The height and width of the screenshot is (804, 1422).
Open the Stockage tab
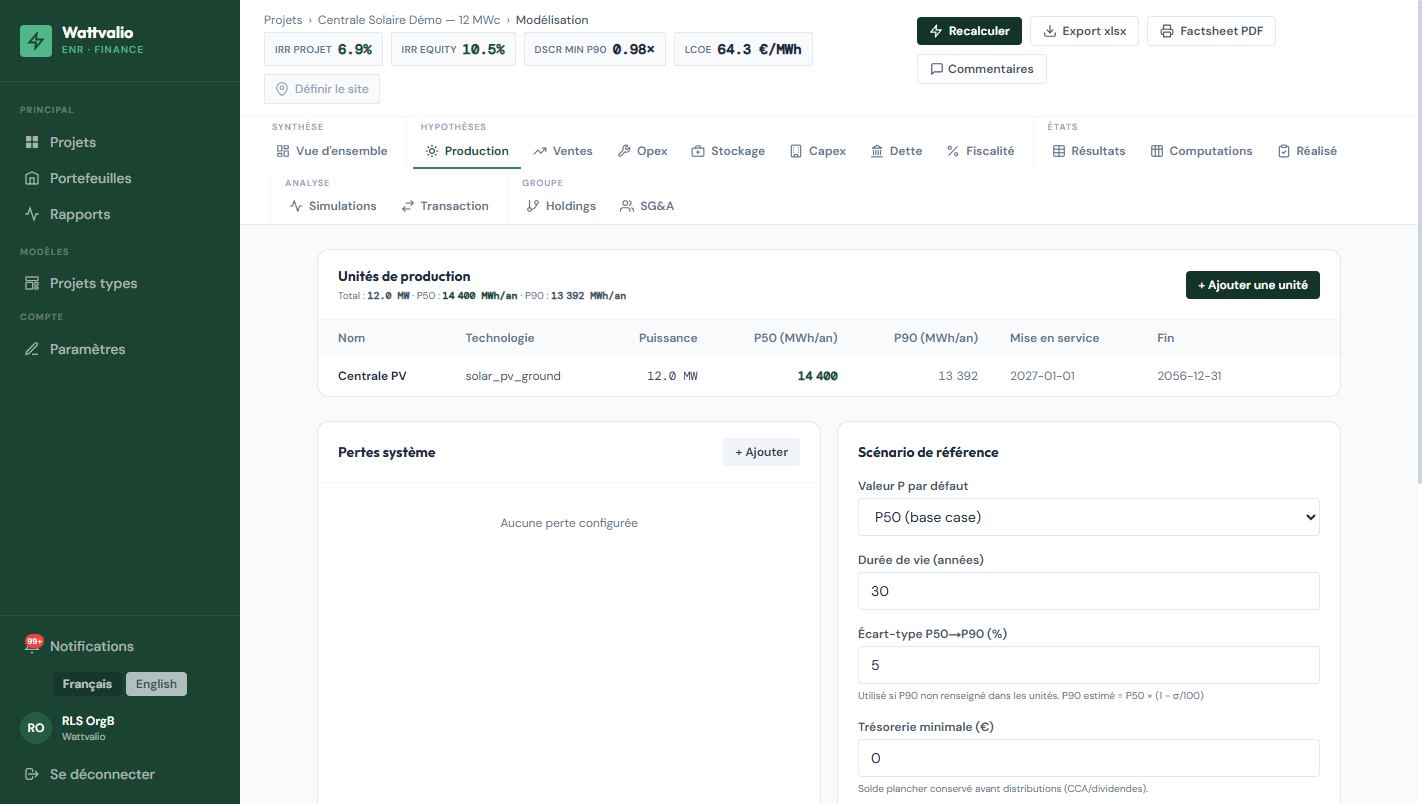click(x=728, y=151)
